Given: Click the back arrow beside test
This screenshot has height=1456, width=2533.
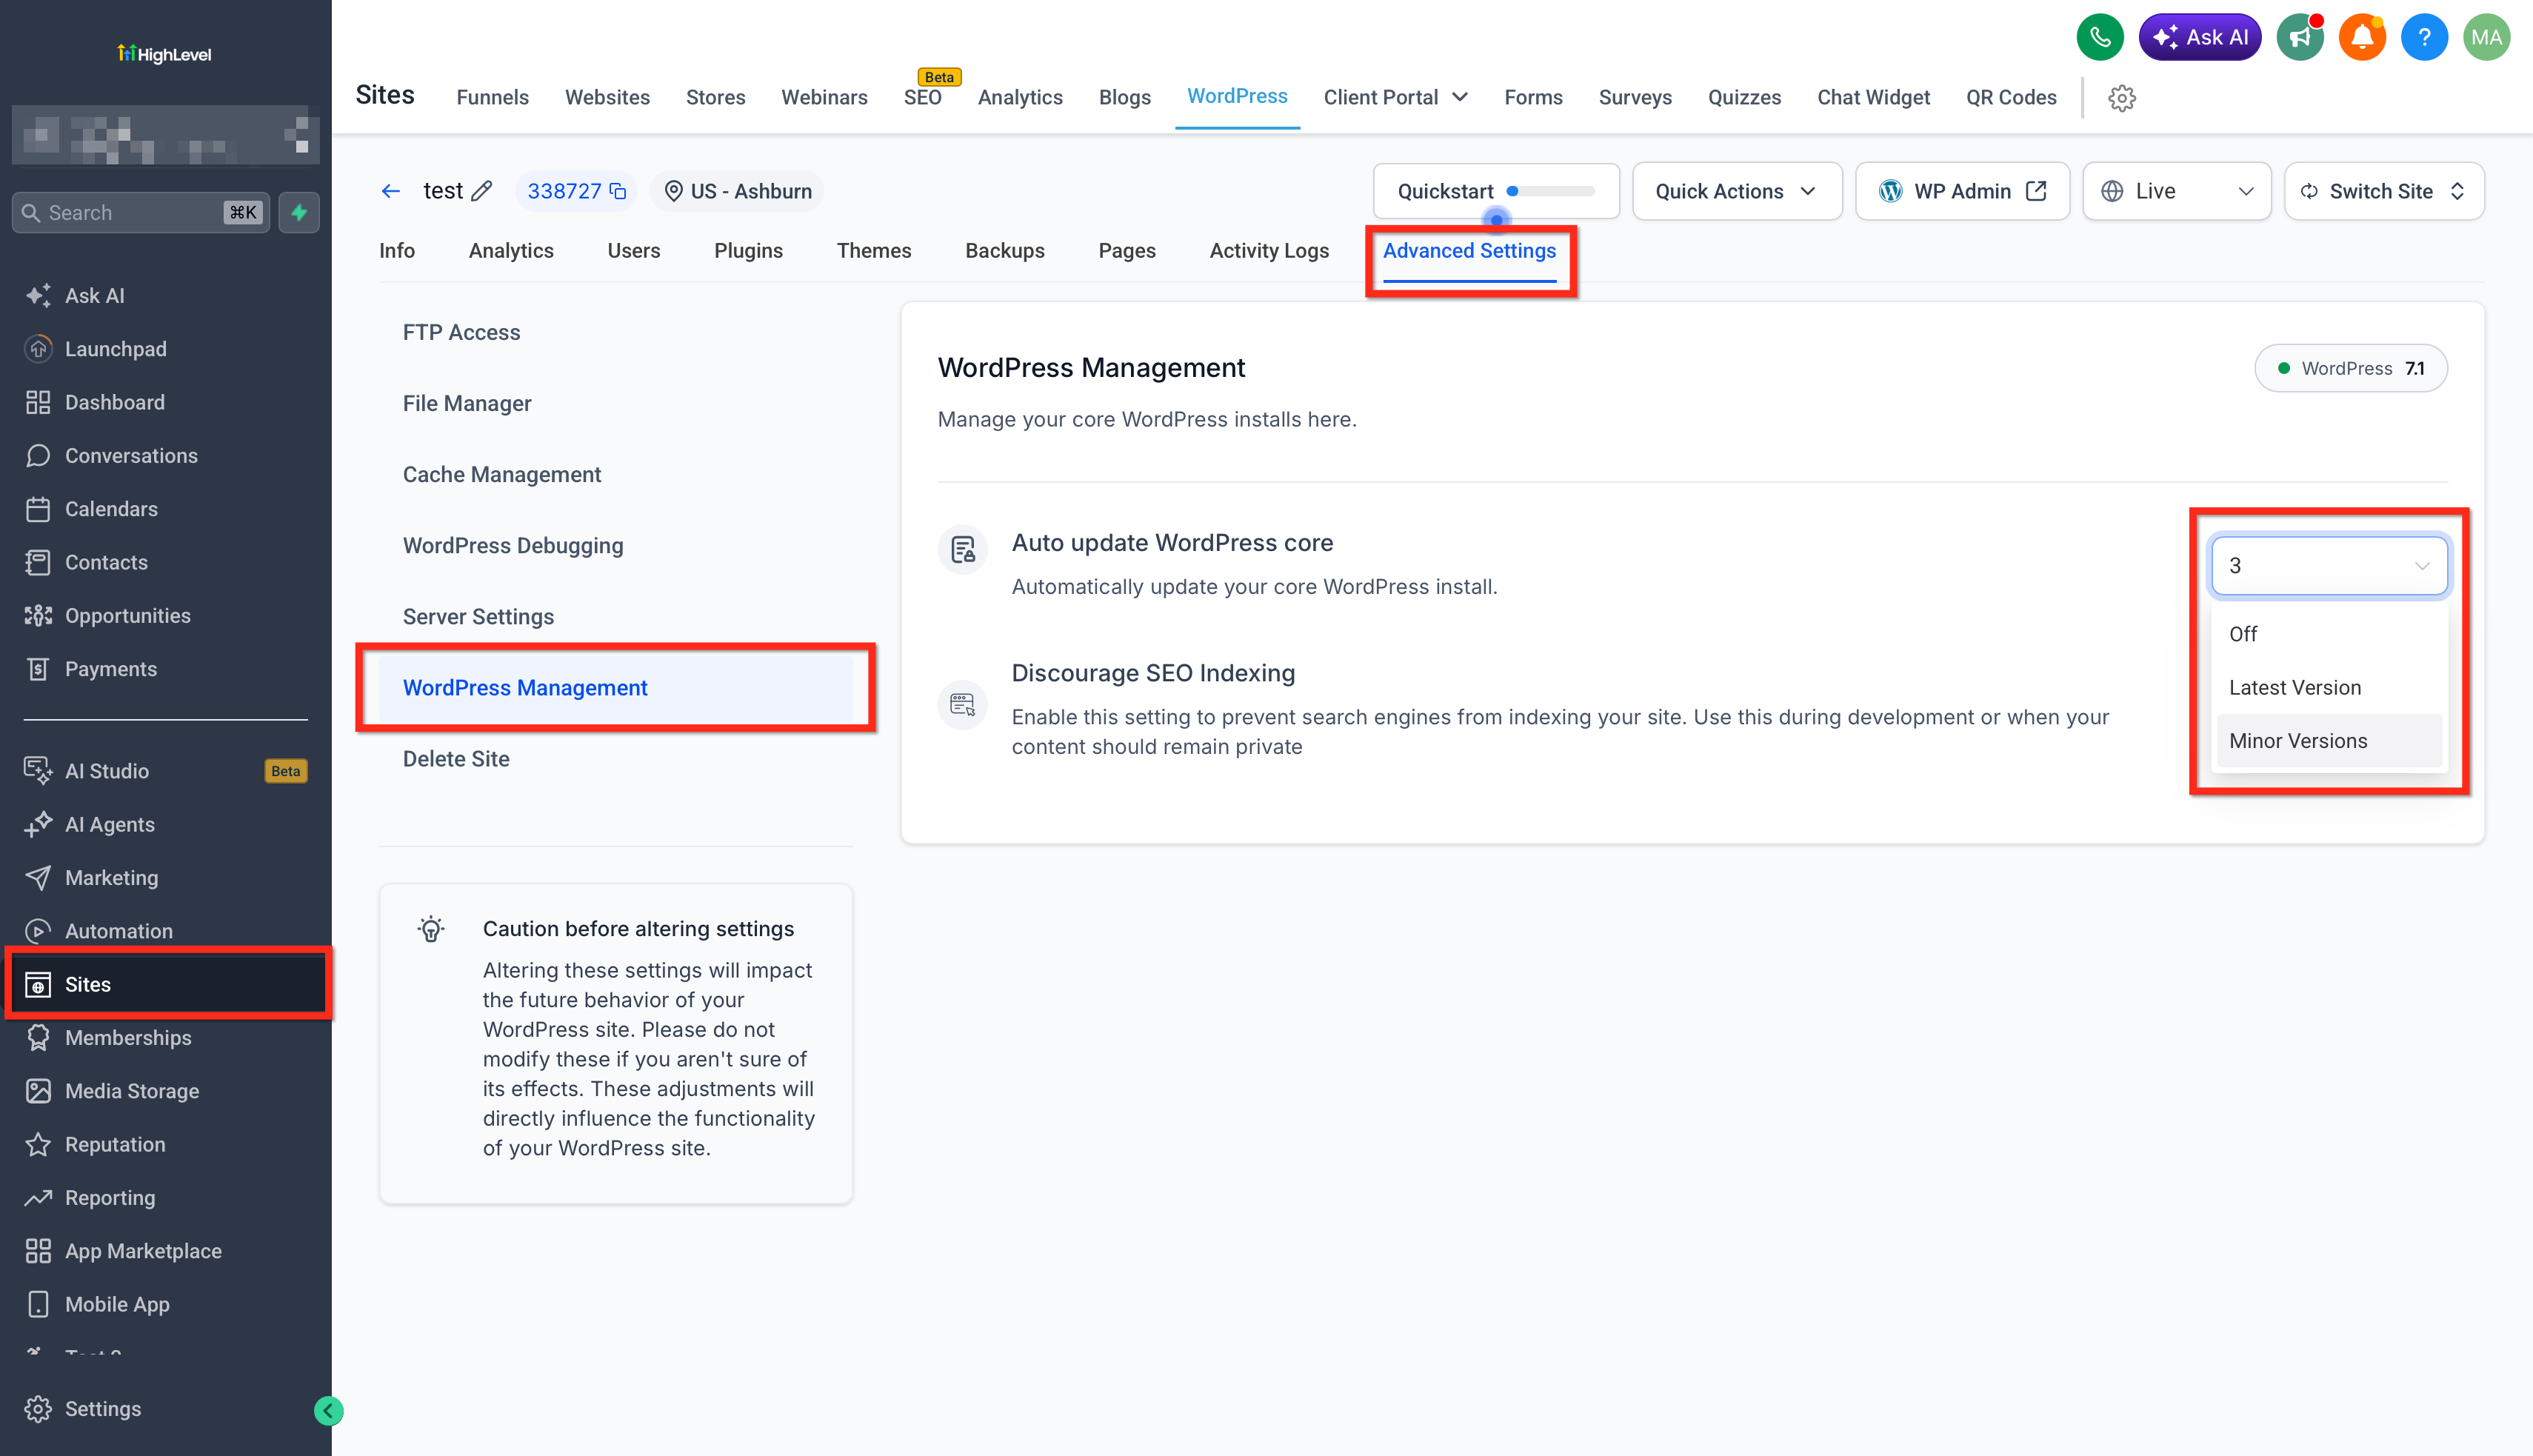Looking at the screenshot, I should click(x=391, y=191).
